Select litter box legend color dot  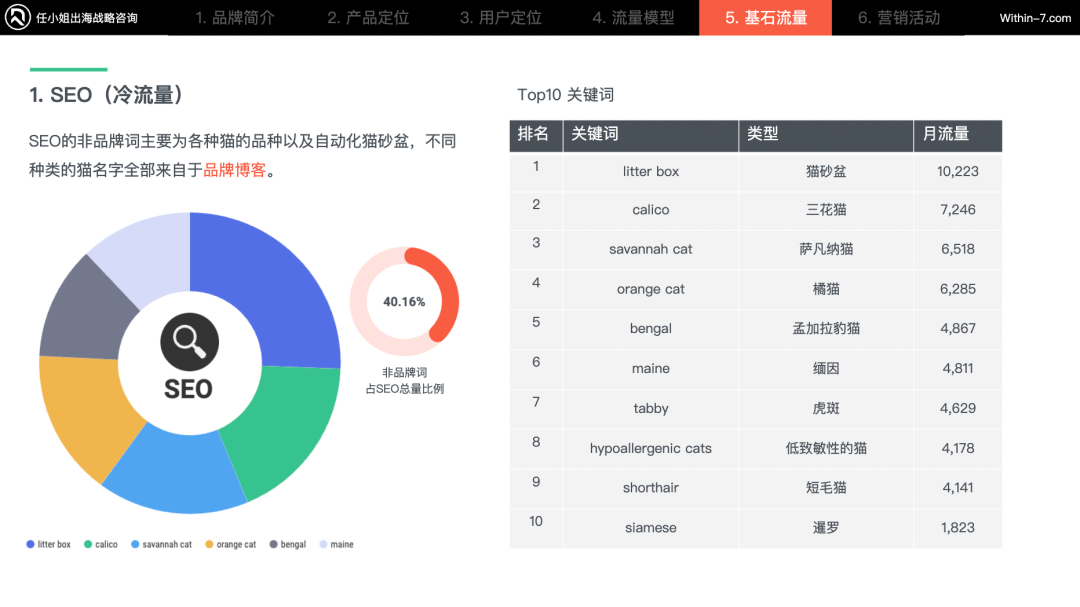(x=30, y=544)
